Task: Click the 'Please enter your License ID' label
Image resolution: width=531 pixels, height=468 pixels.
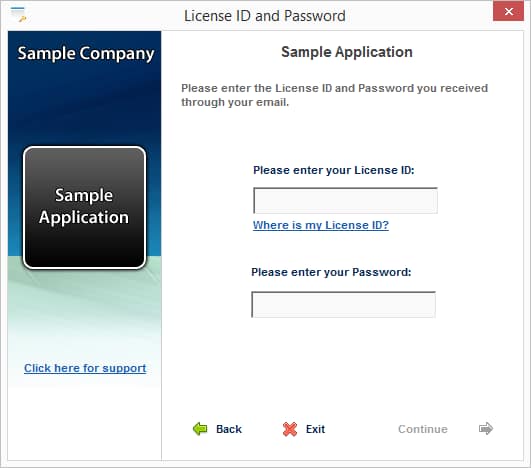Action: click(x=334, y=170)
